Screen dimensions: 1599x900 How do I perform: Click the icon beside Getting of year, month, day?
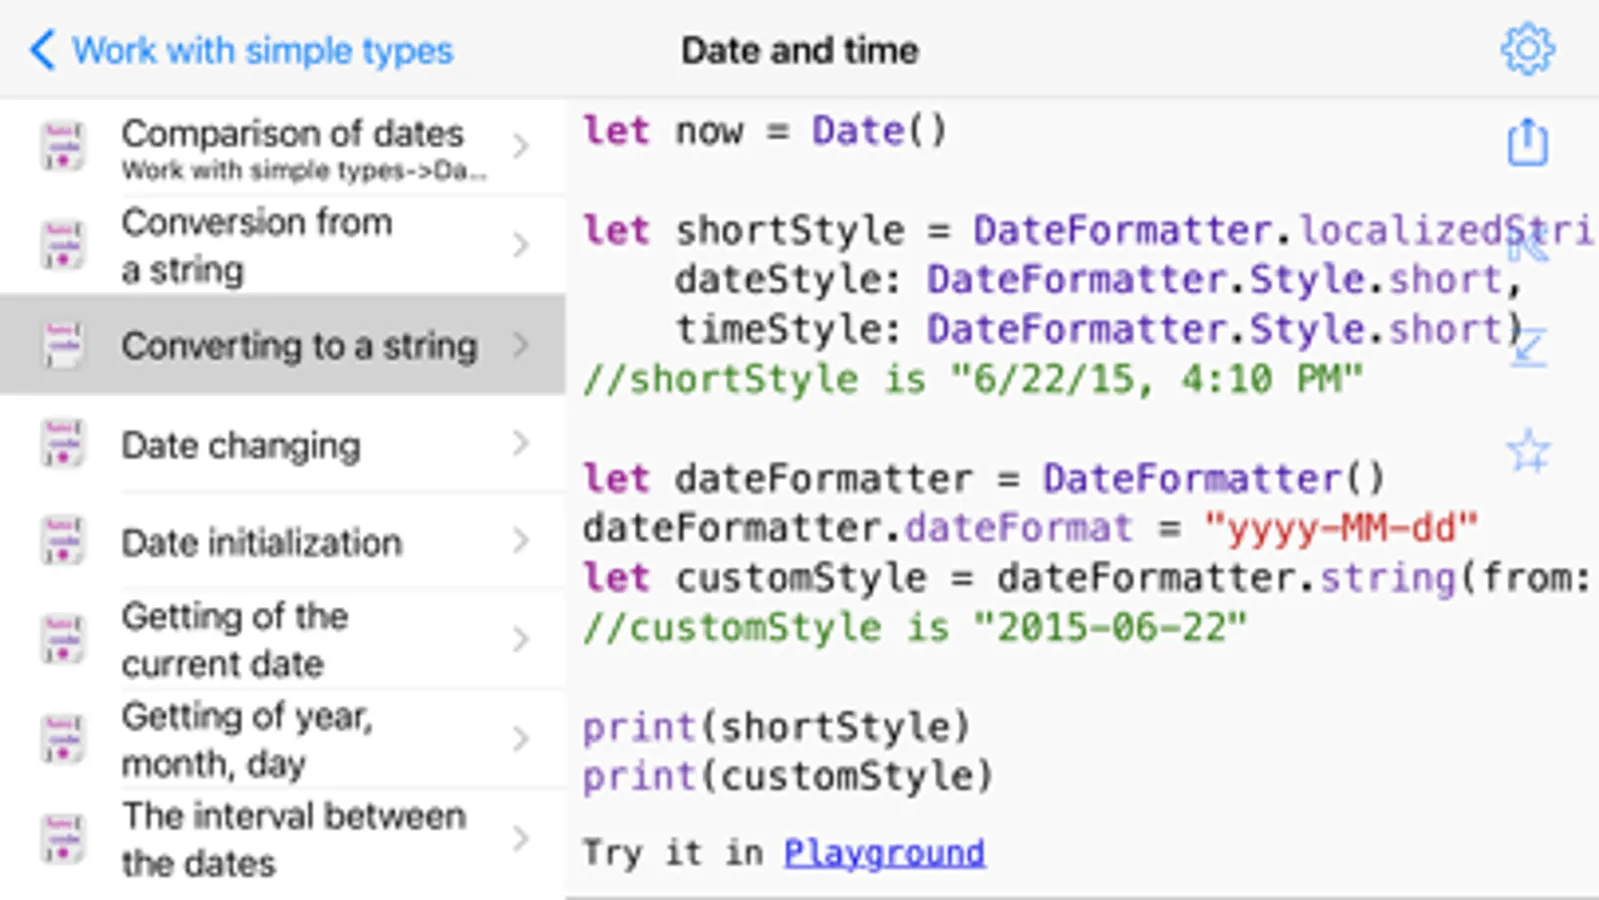62,740
